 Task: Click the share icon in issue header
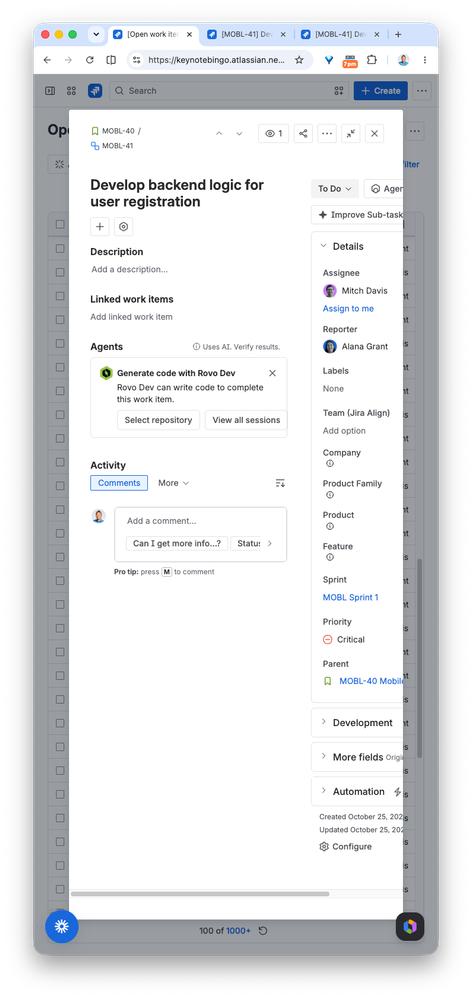(x=303, y=133)
